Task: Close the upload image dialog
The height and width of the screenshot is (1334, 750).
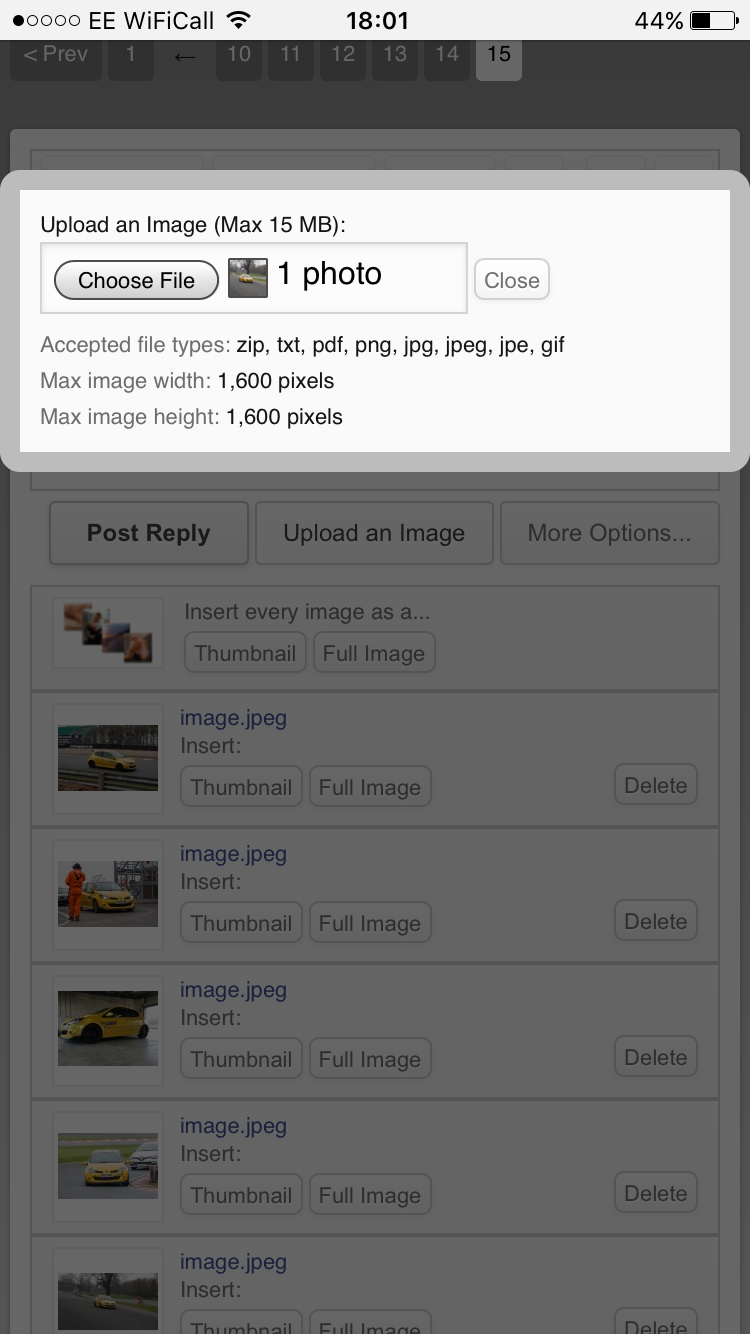Action: 512,280
